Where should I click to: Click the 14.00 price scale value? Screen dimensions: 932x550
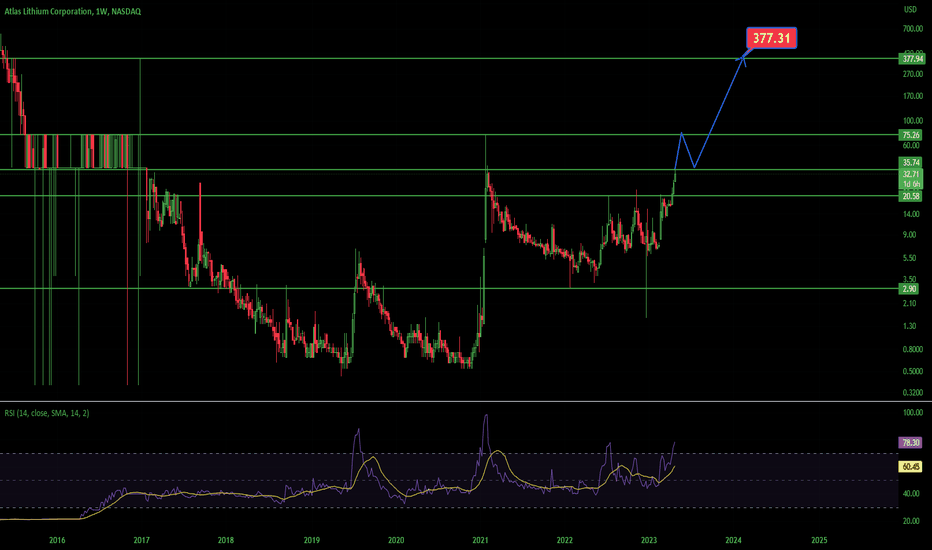[911, 214]
